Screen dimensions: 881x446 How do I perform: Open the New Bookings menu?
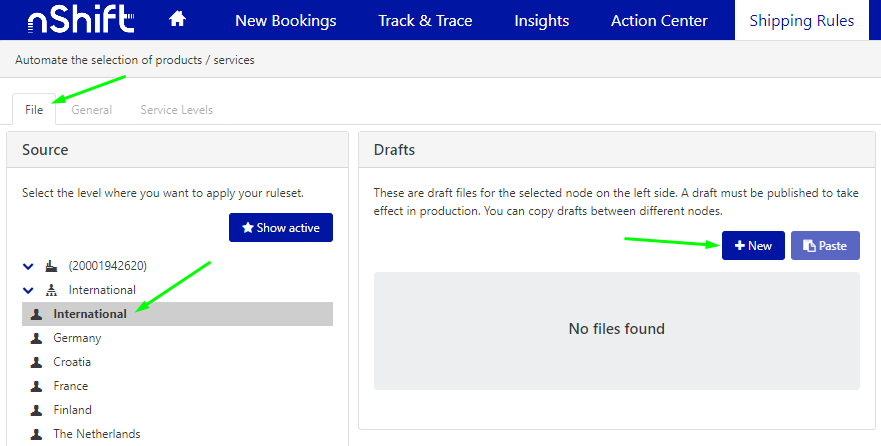pyautogui.click(x=285, y=20)
